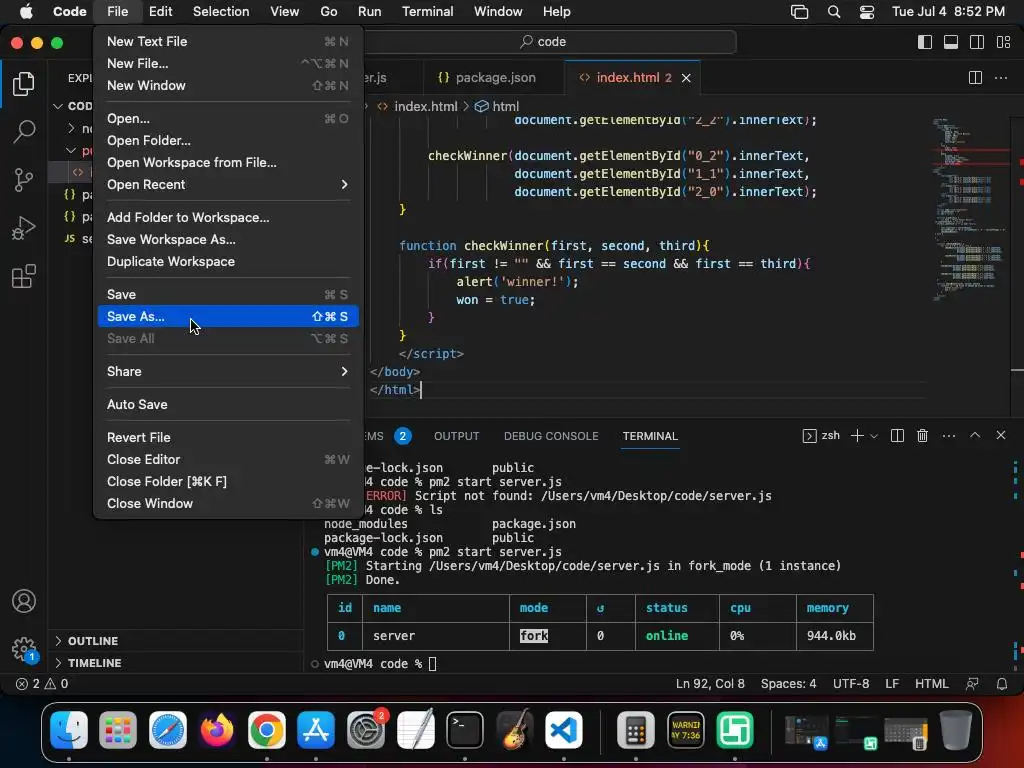Click html breadcrumb in editor
1024x768 pixels.
tap(497, 106)
